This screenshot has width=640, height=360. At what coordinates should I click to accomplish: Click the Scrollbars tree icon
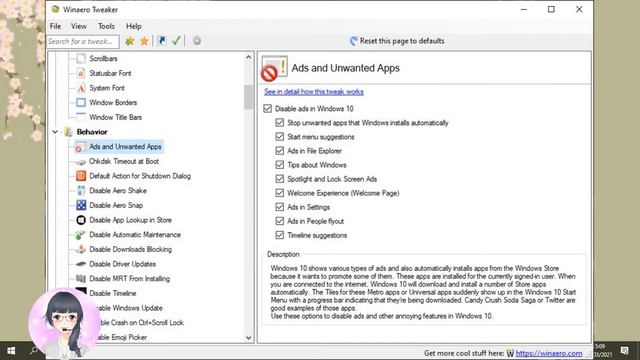click(x=81, y=58)
